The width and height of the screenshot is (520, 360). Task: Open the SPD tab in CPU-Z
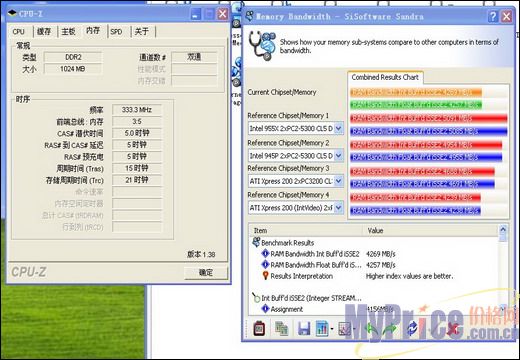coord(116,31)
